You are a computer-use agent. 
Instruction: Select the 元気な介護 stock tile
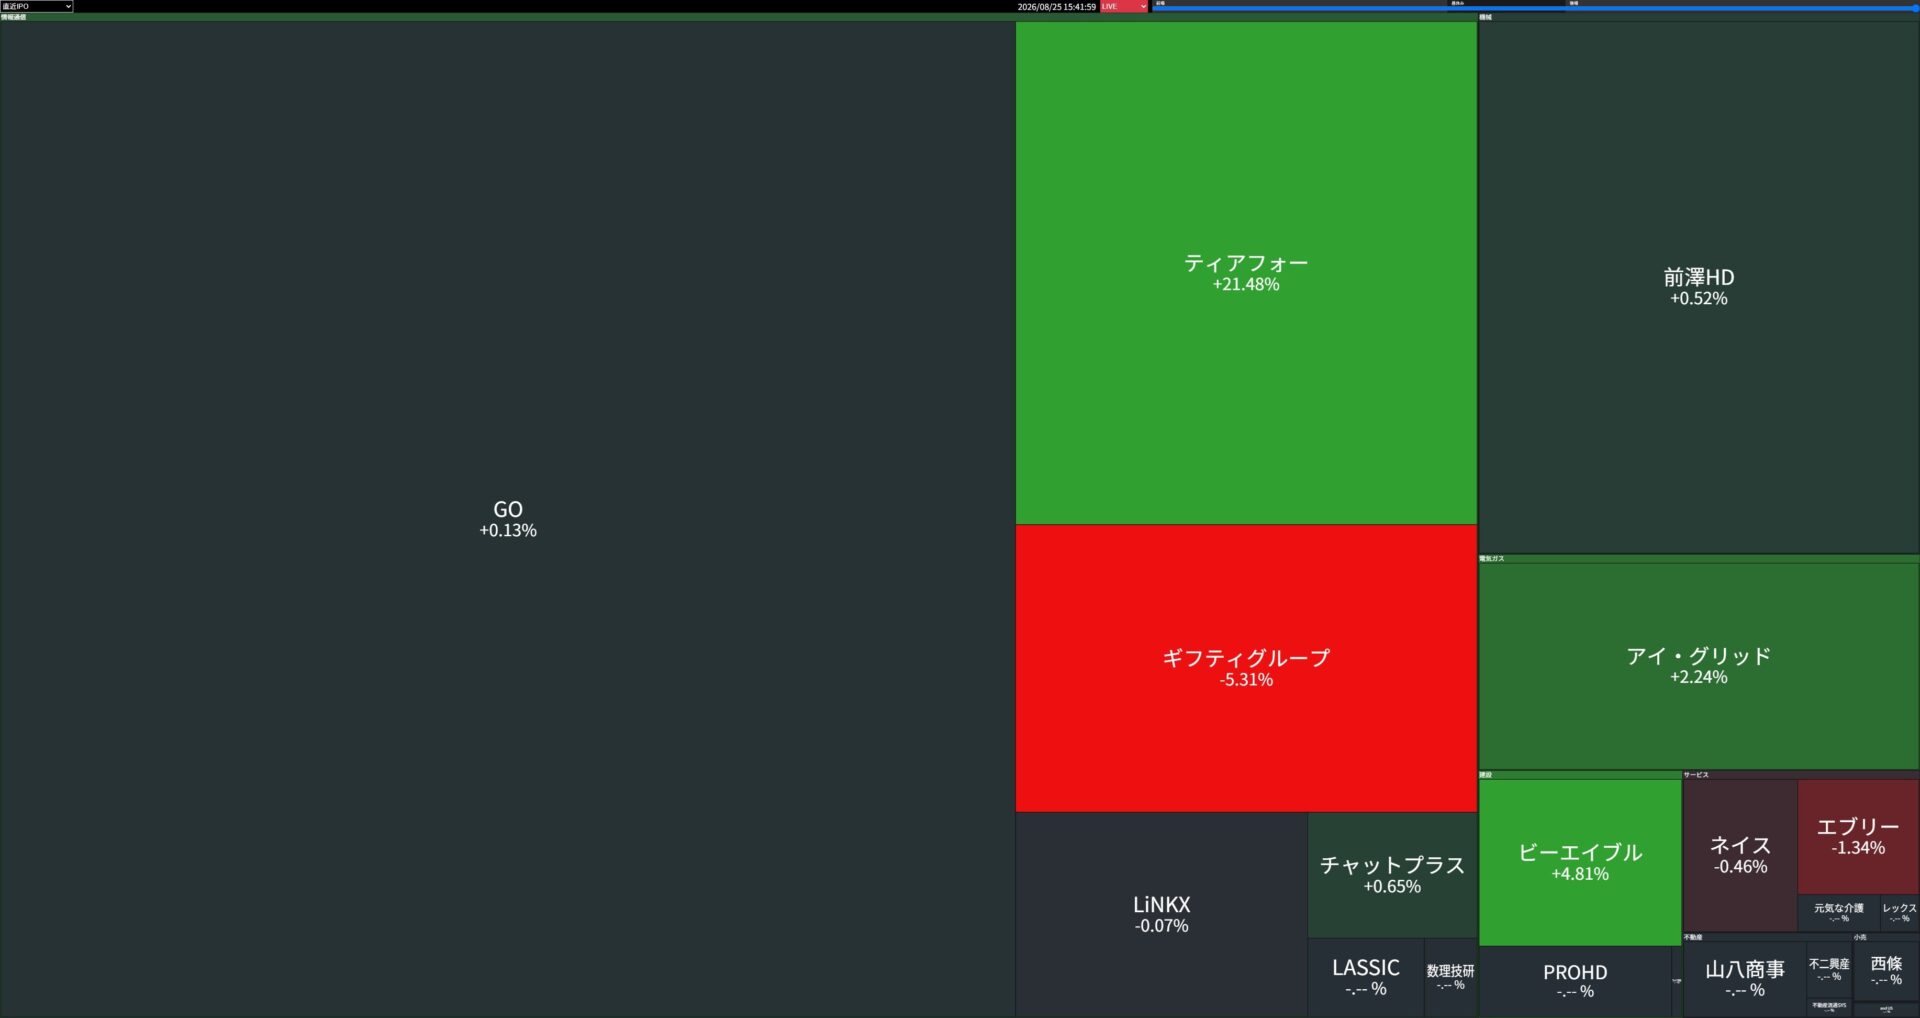(1839, 912)
